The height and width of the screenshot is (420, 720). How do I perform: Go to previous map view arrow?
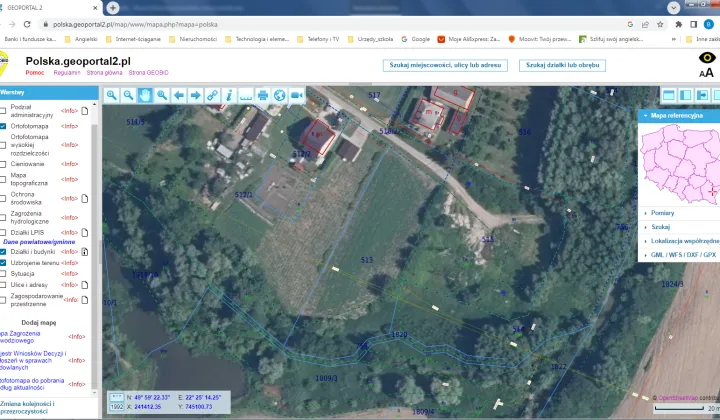point(178,95)
